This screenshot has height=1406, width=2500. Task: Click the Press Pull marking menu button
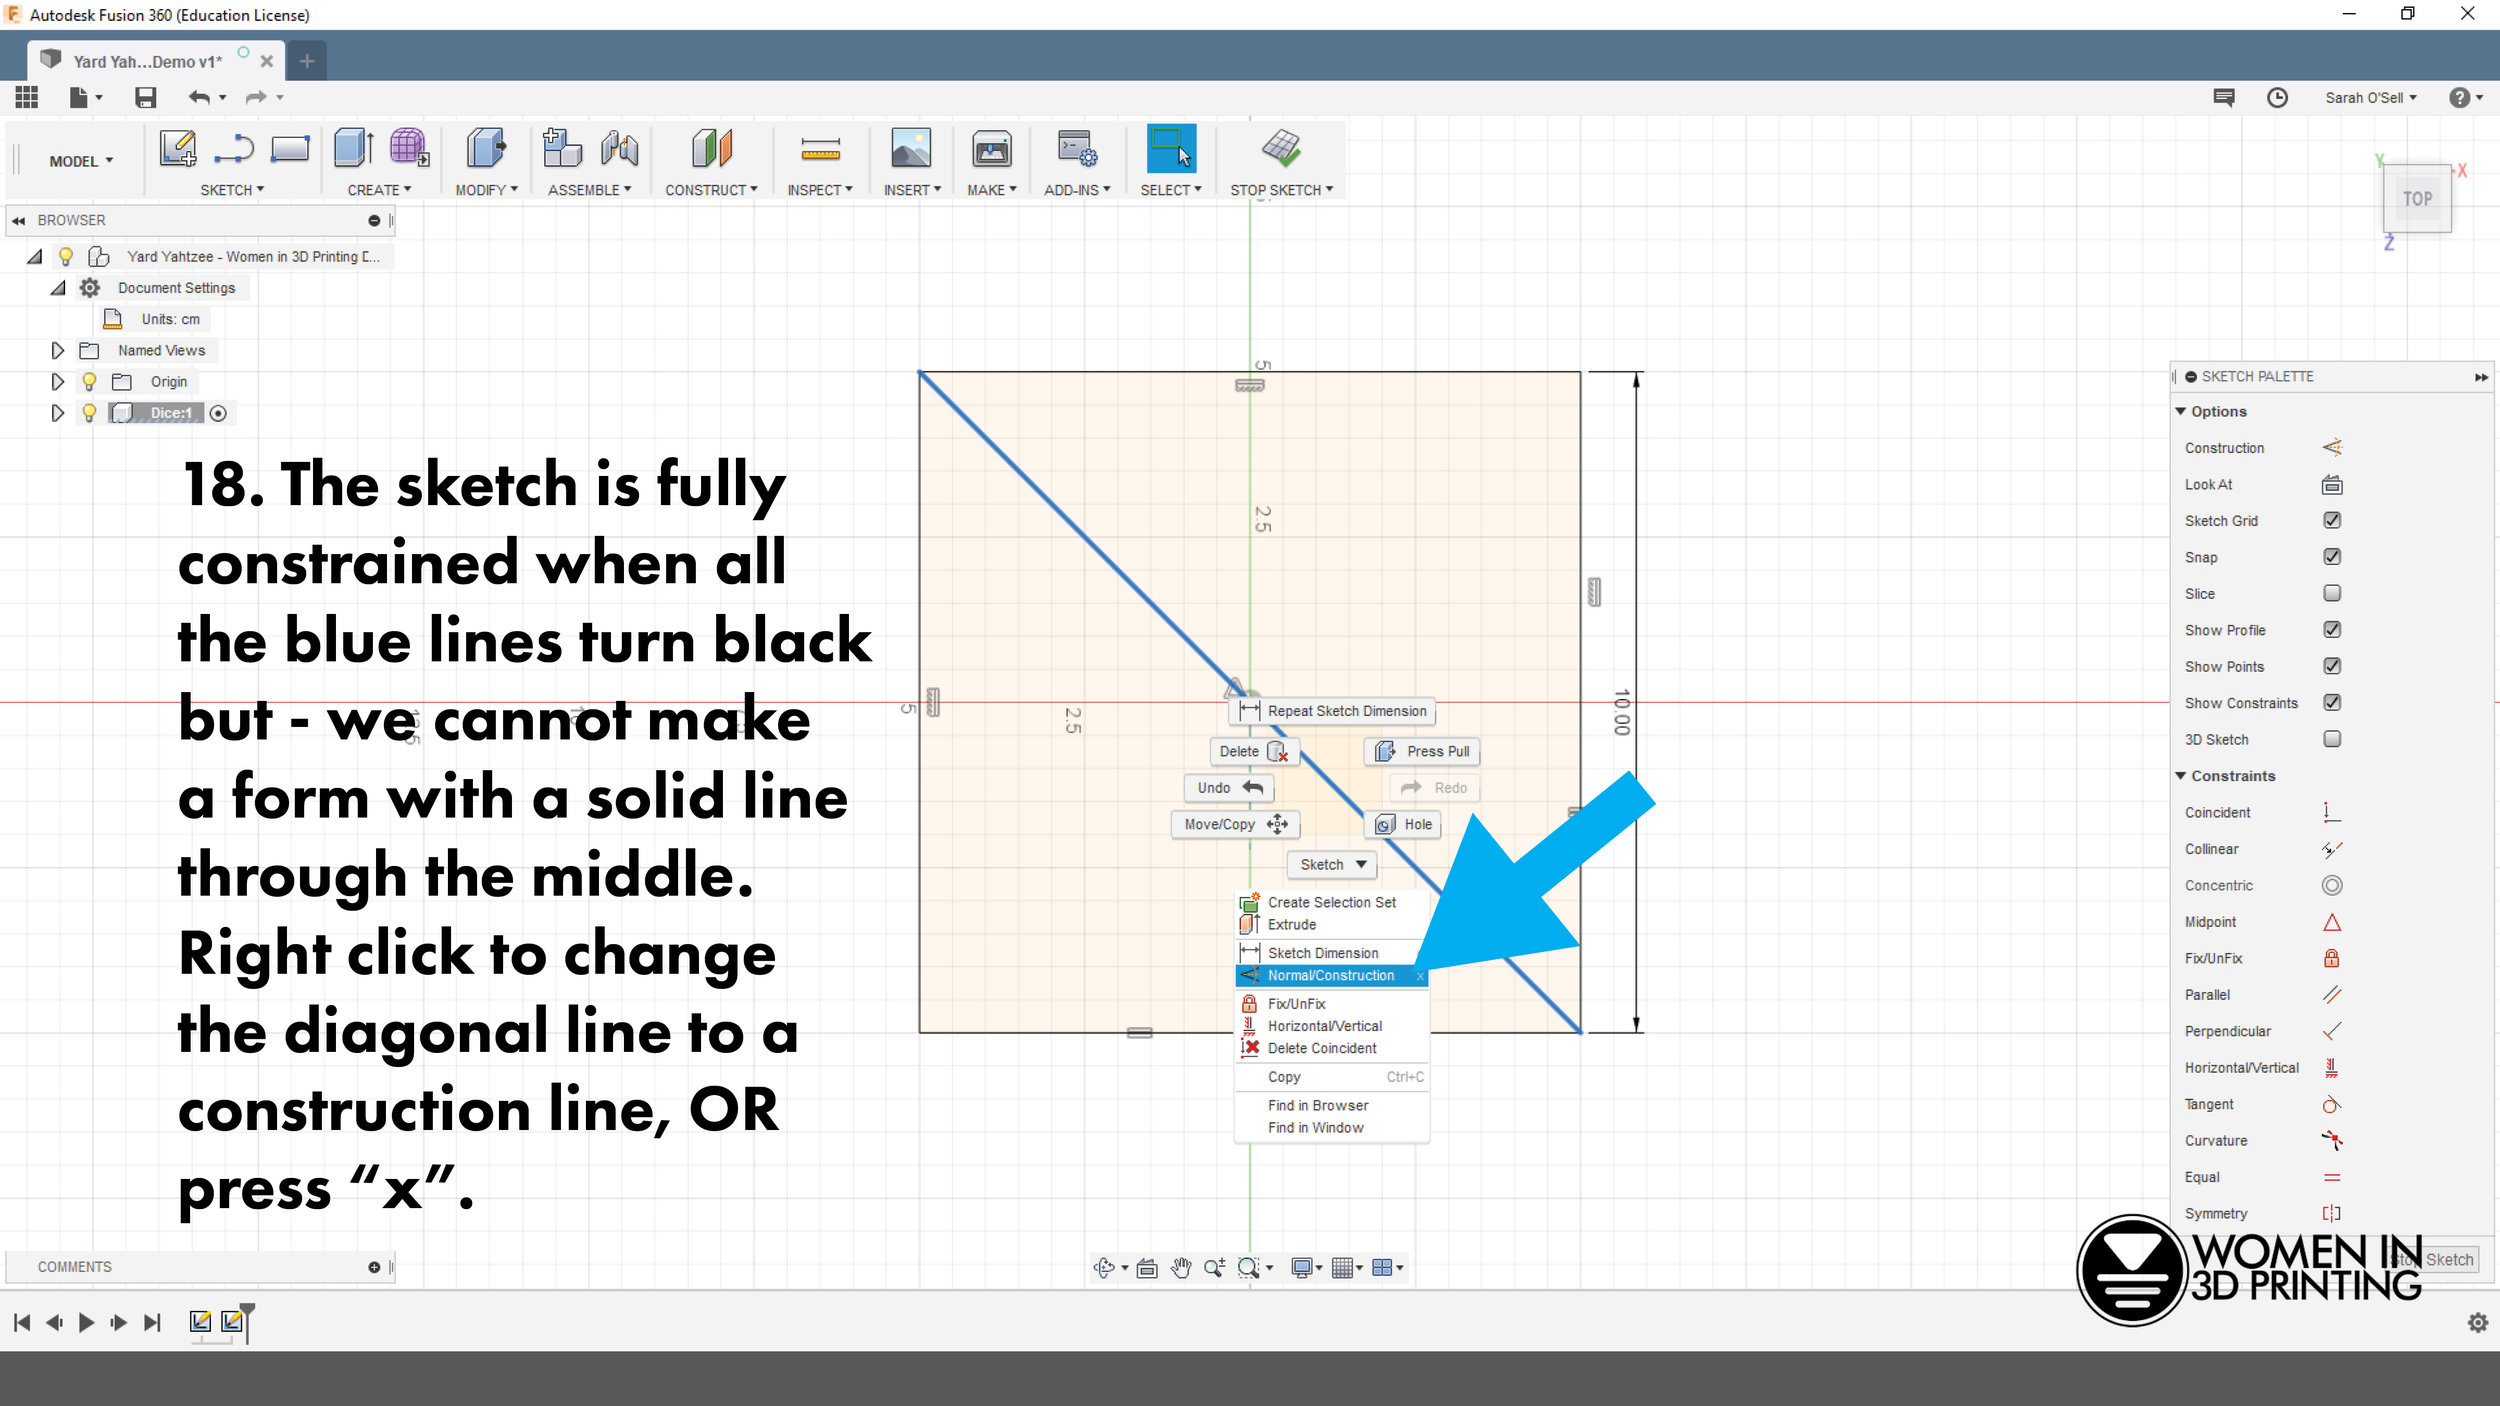pos(1422,752)
